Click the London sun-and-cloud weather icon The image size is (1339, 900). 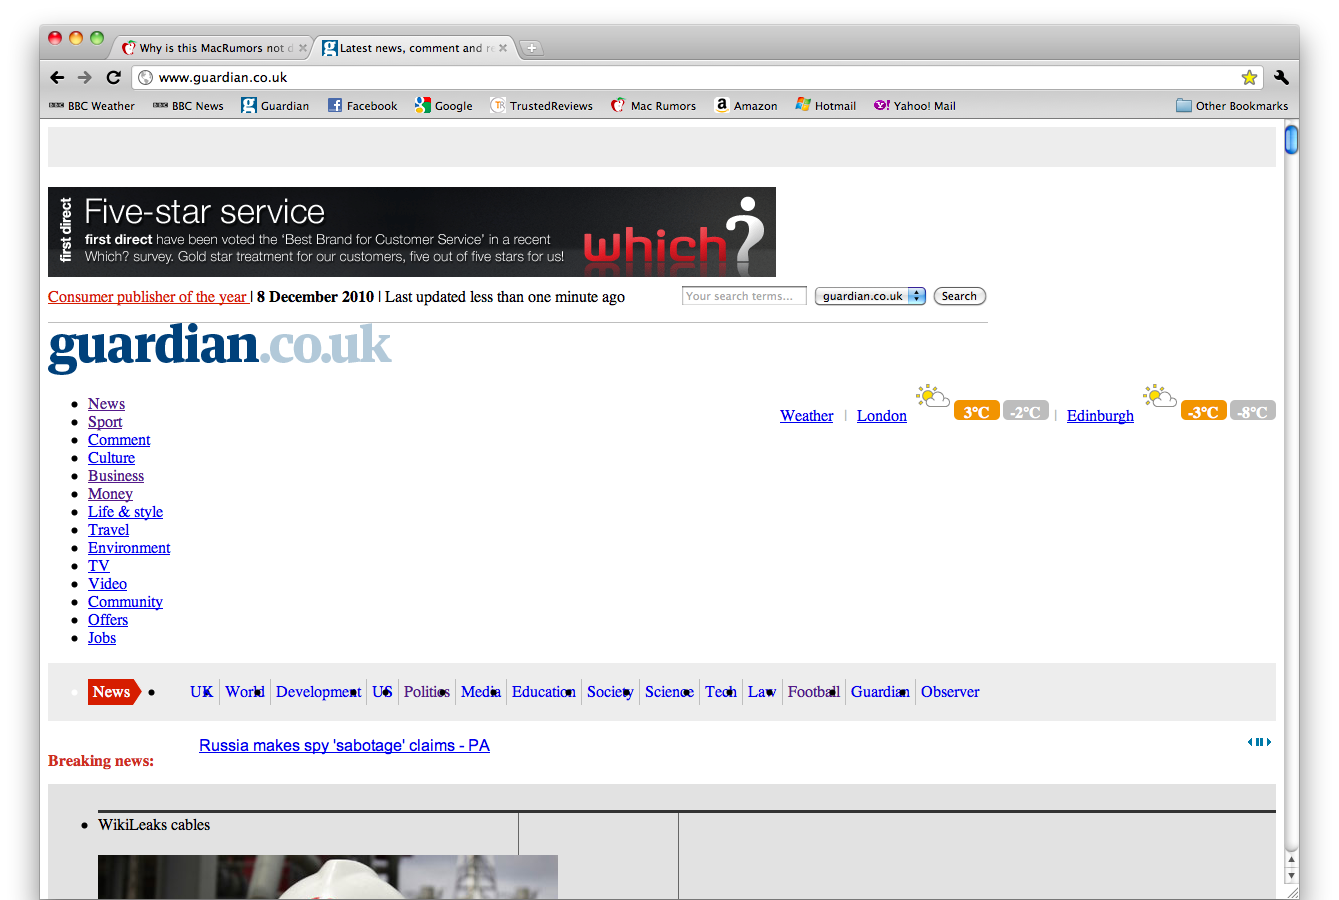(932, 396)
